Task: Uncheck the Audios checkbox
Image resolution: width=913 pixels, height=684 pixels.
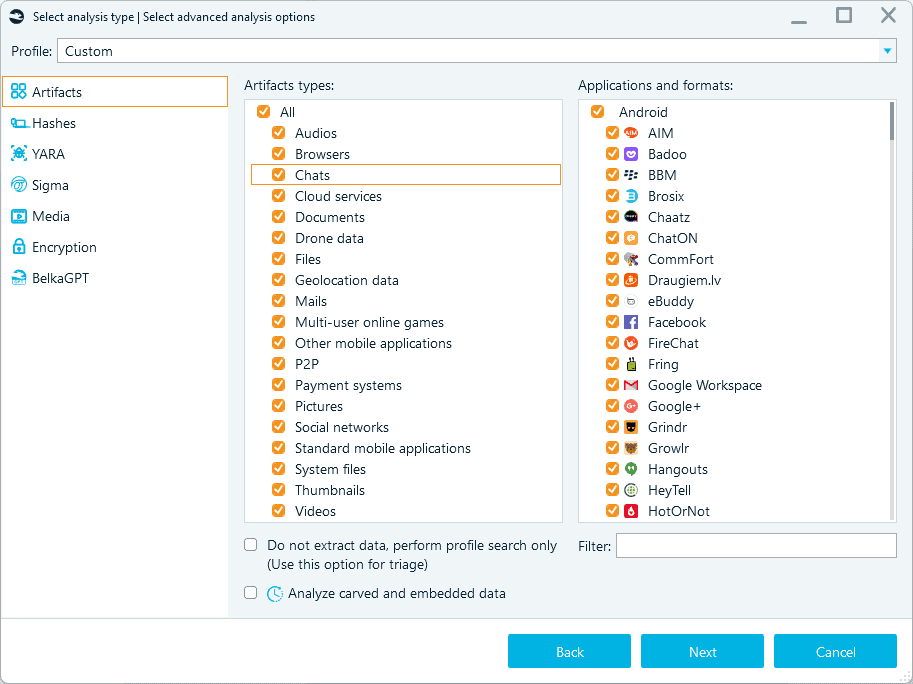Action: [x=279, y=133]
